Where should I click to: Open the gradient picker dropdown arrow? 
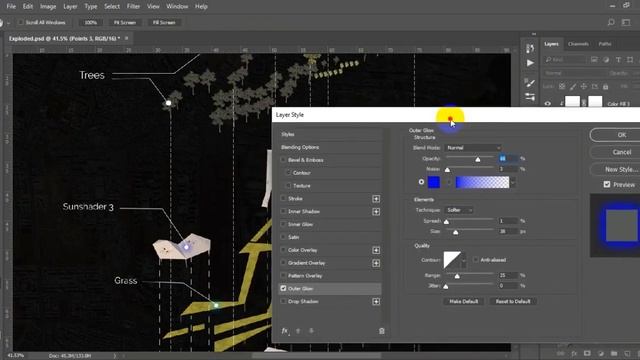click(513, 182)
